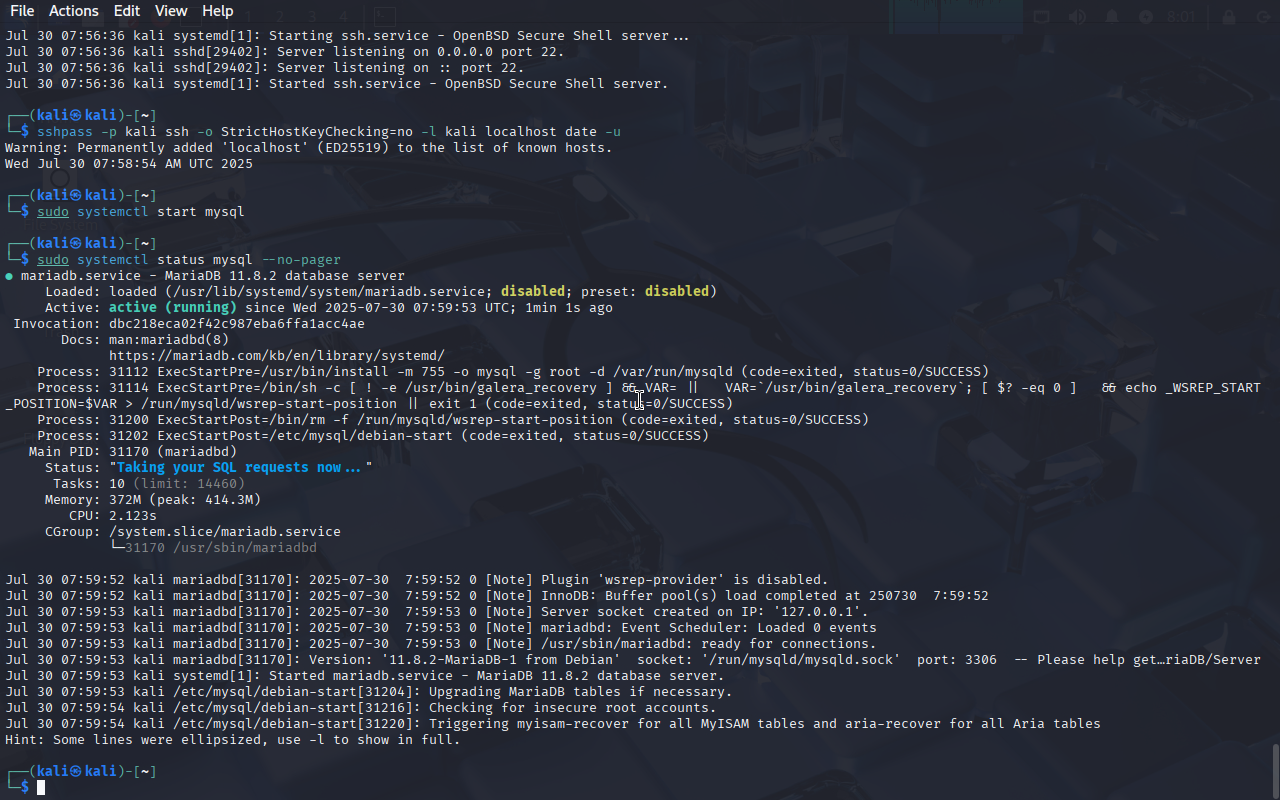Click "Plugin 'wsrep-provider' is disabled." log text

pos(685,580)
